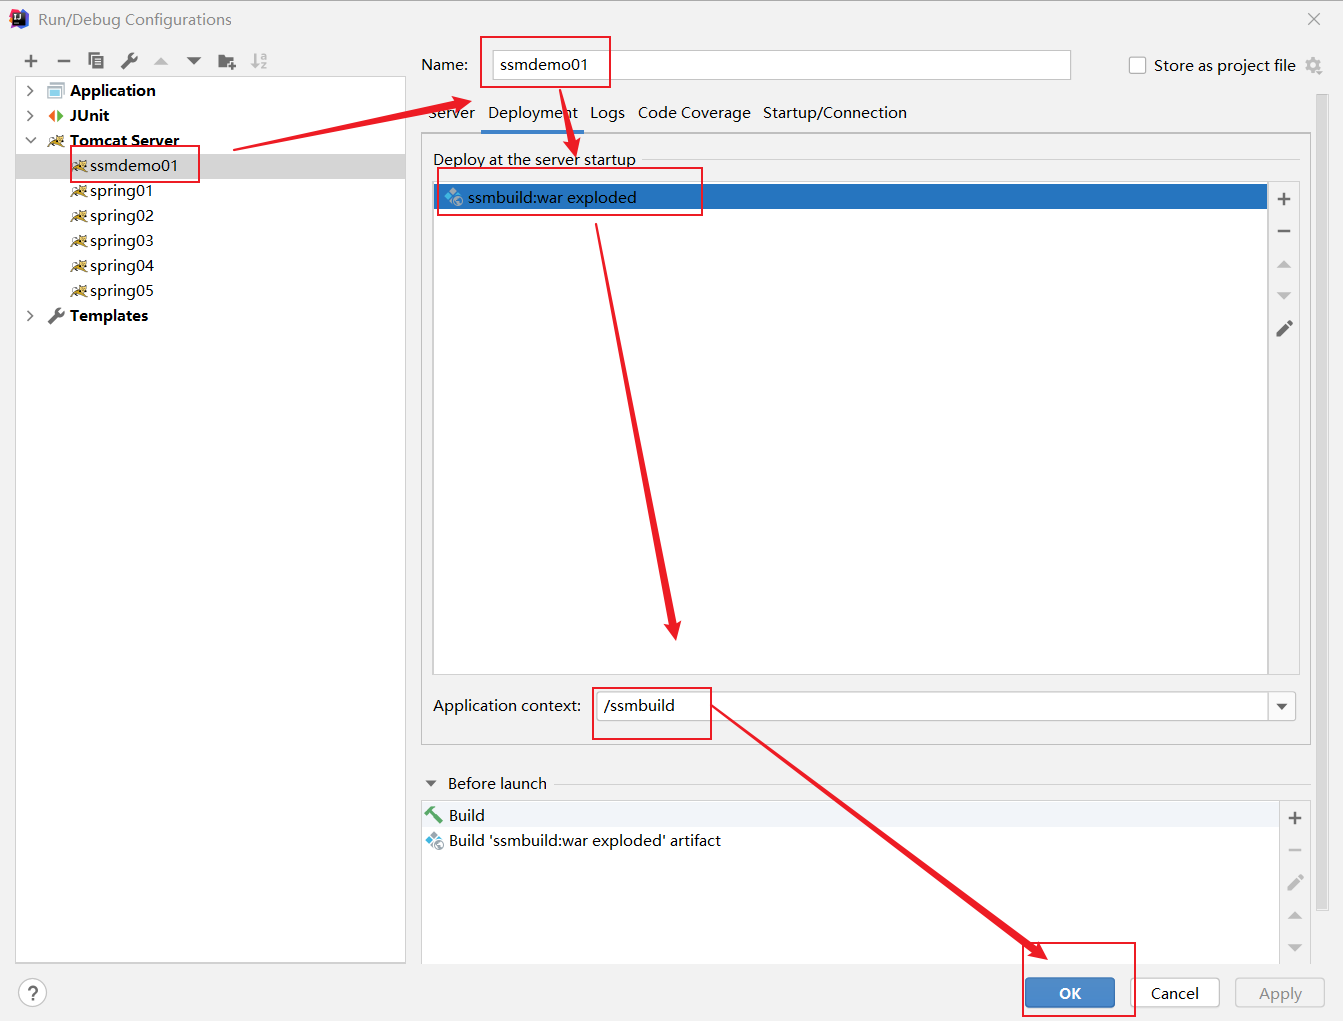1343x1021 pixels.
Task: Open the Startup/Connection tab
Action: 834,113
